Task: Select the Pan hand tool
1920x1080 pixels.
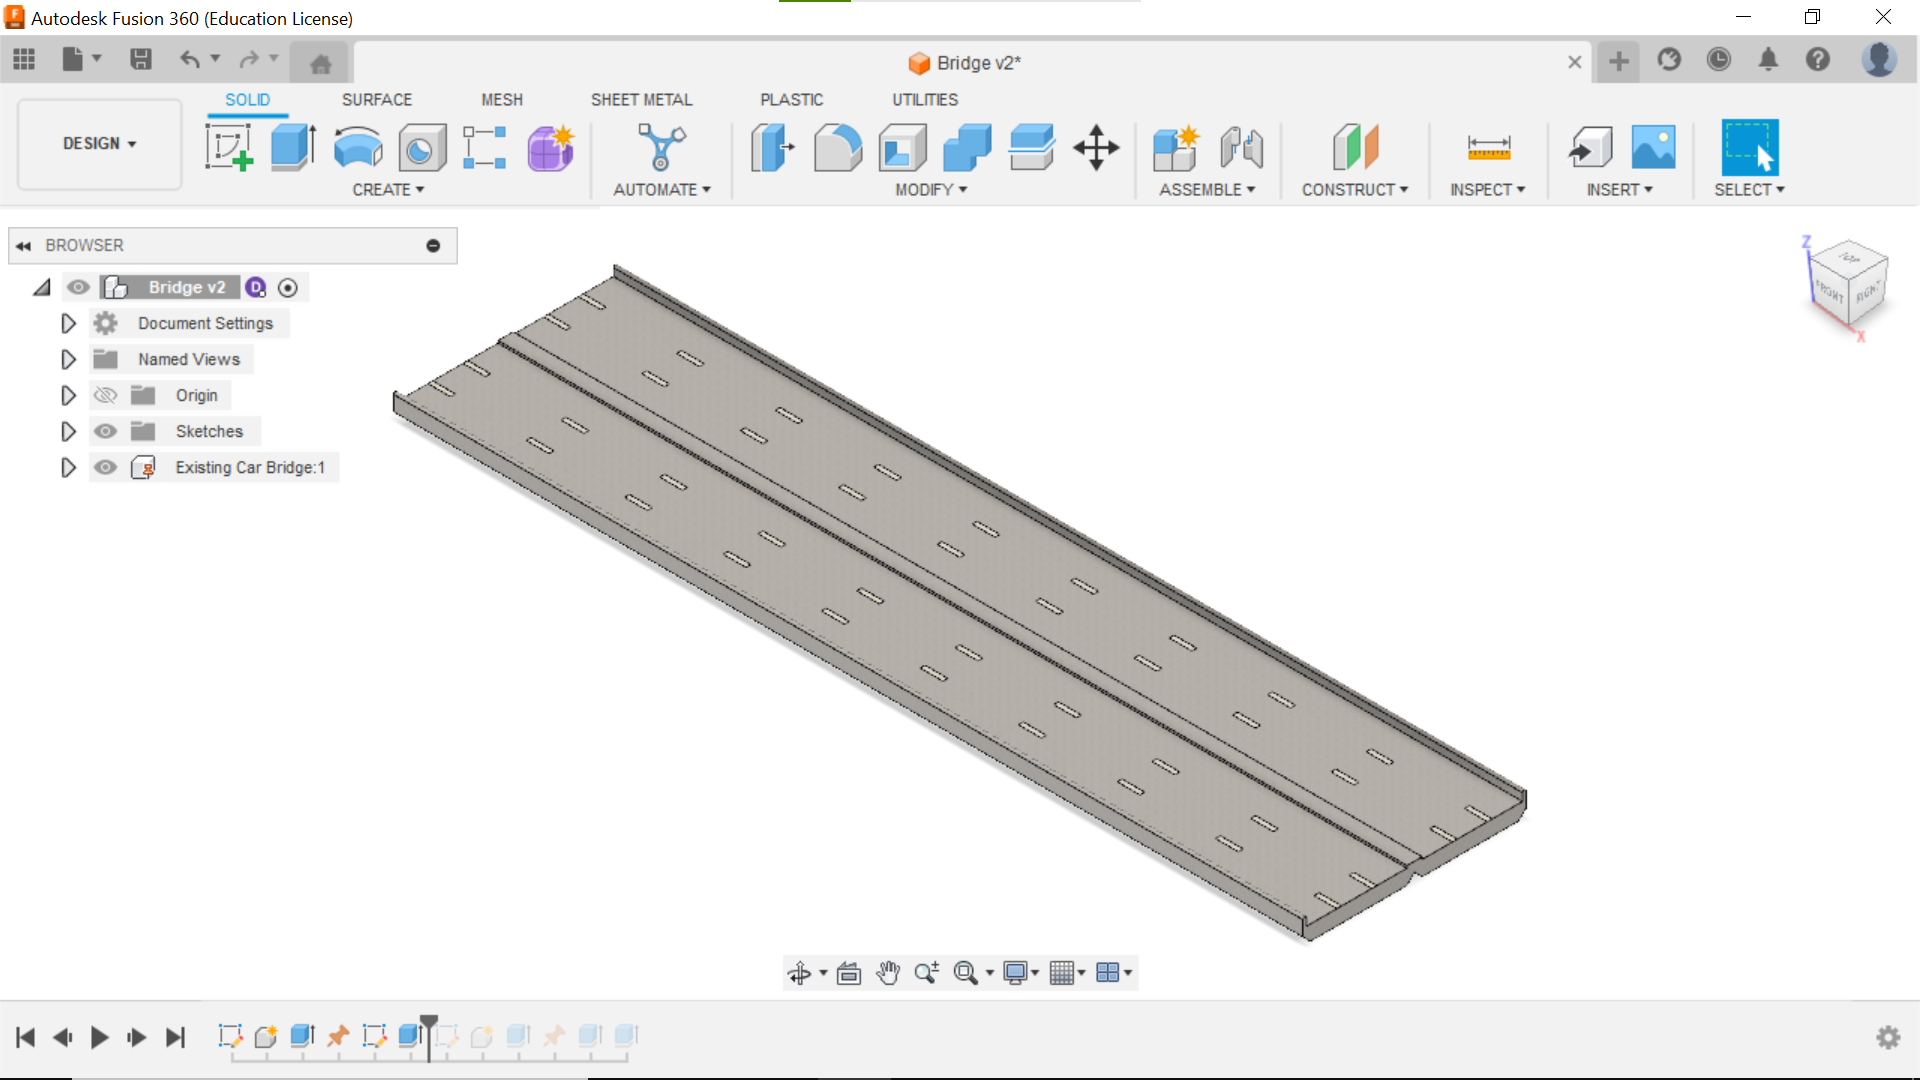Action: pyautogui.click(x=887, y=973)
